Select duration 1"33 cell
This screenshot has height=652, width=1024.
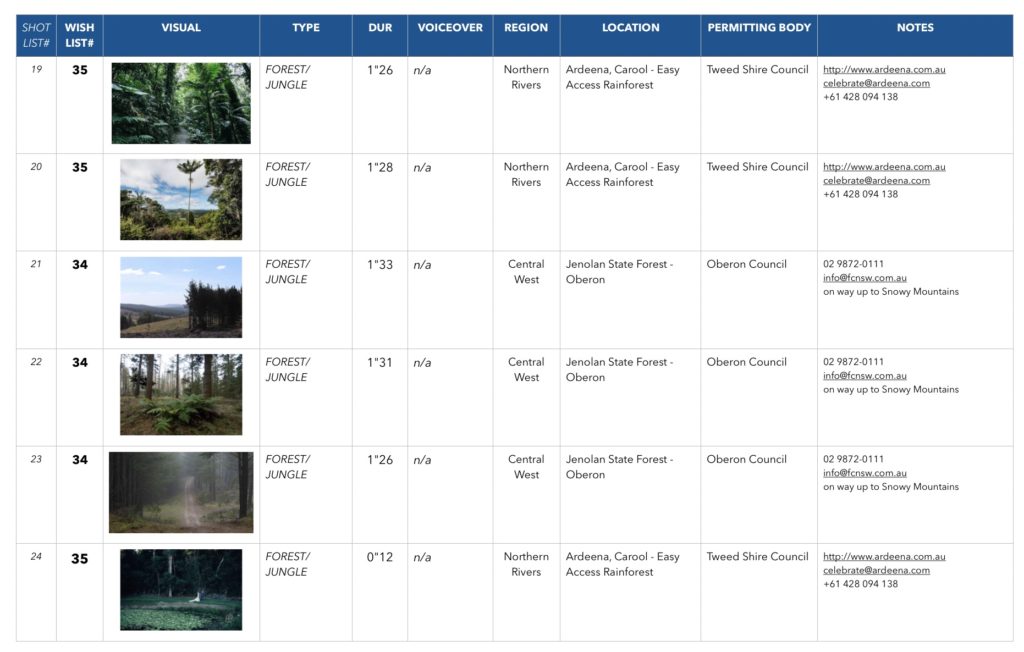(380, 300)
